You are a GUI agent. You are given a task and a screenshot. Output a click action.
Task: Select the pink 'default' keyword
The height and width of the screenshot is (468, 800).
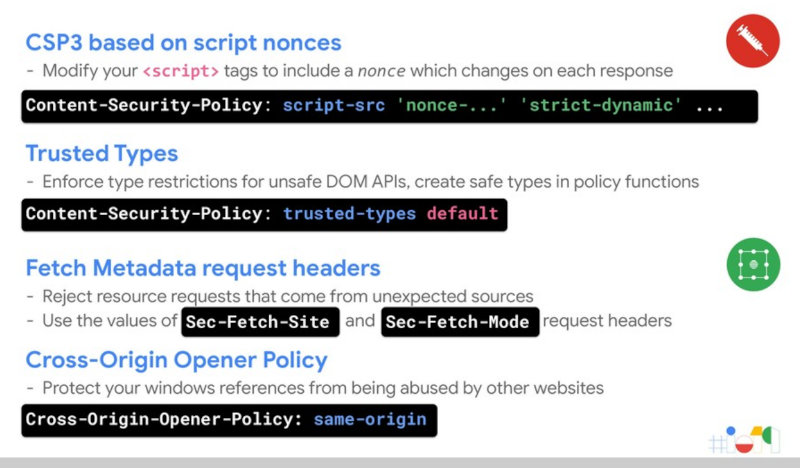coord(462,214)
